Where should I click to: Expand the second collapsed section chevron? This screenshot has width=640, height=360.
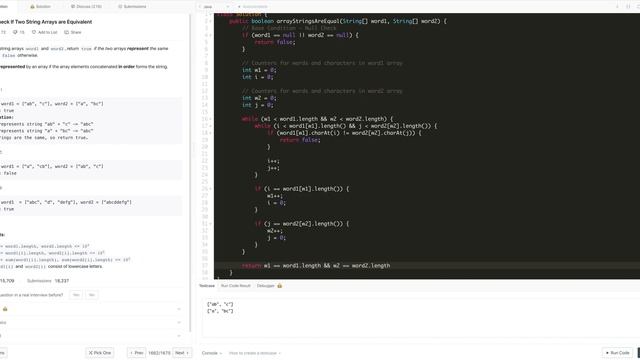[179, 322]
